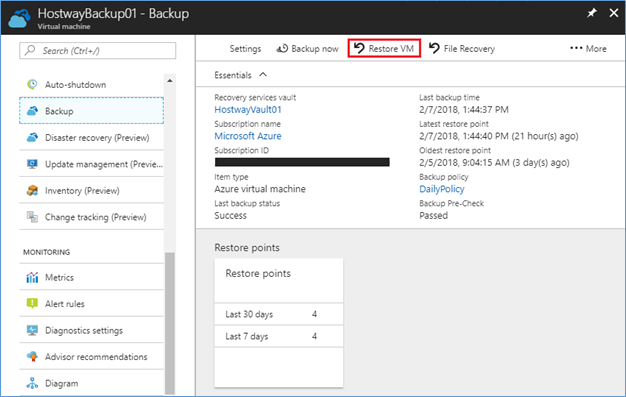Open Update management (Preview) item
Image resolution: width=626 pixels, height=397 pixels.
tap(91, 164)
